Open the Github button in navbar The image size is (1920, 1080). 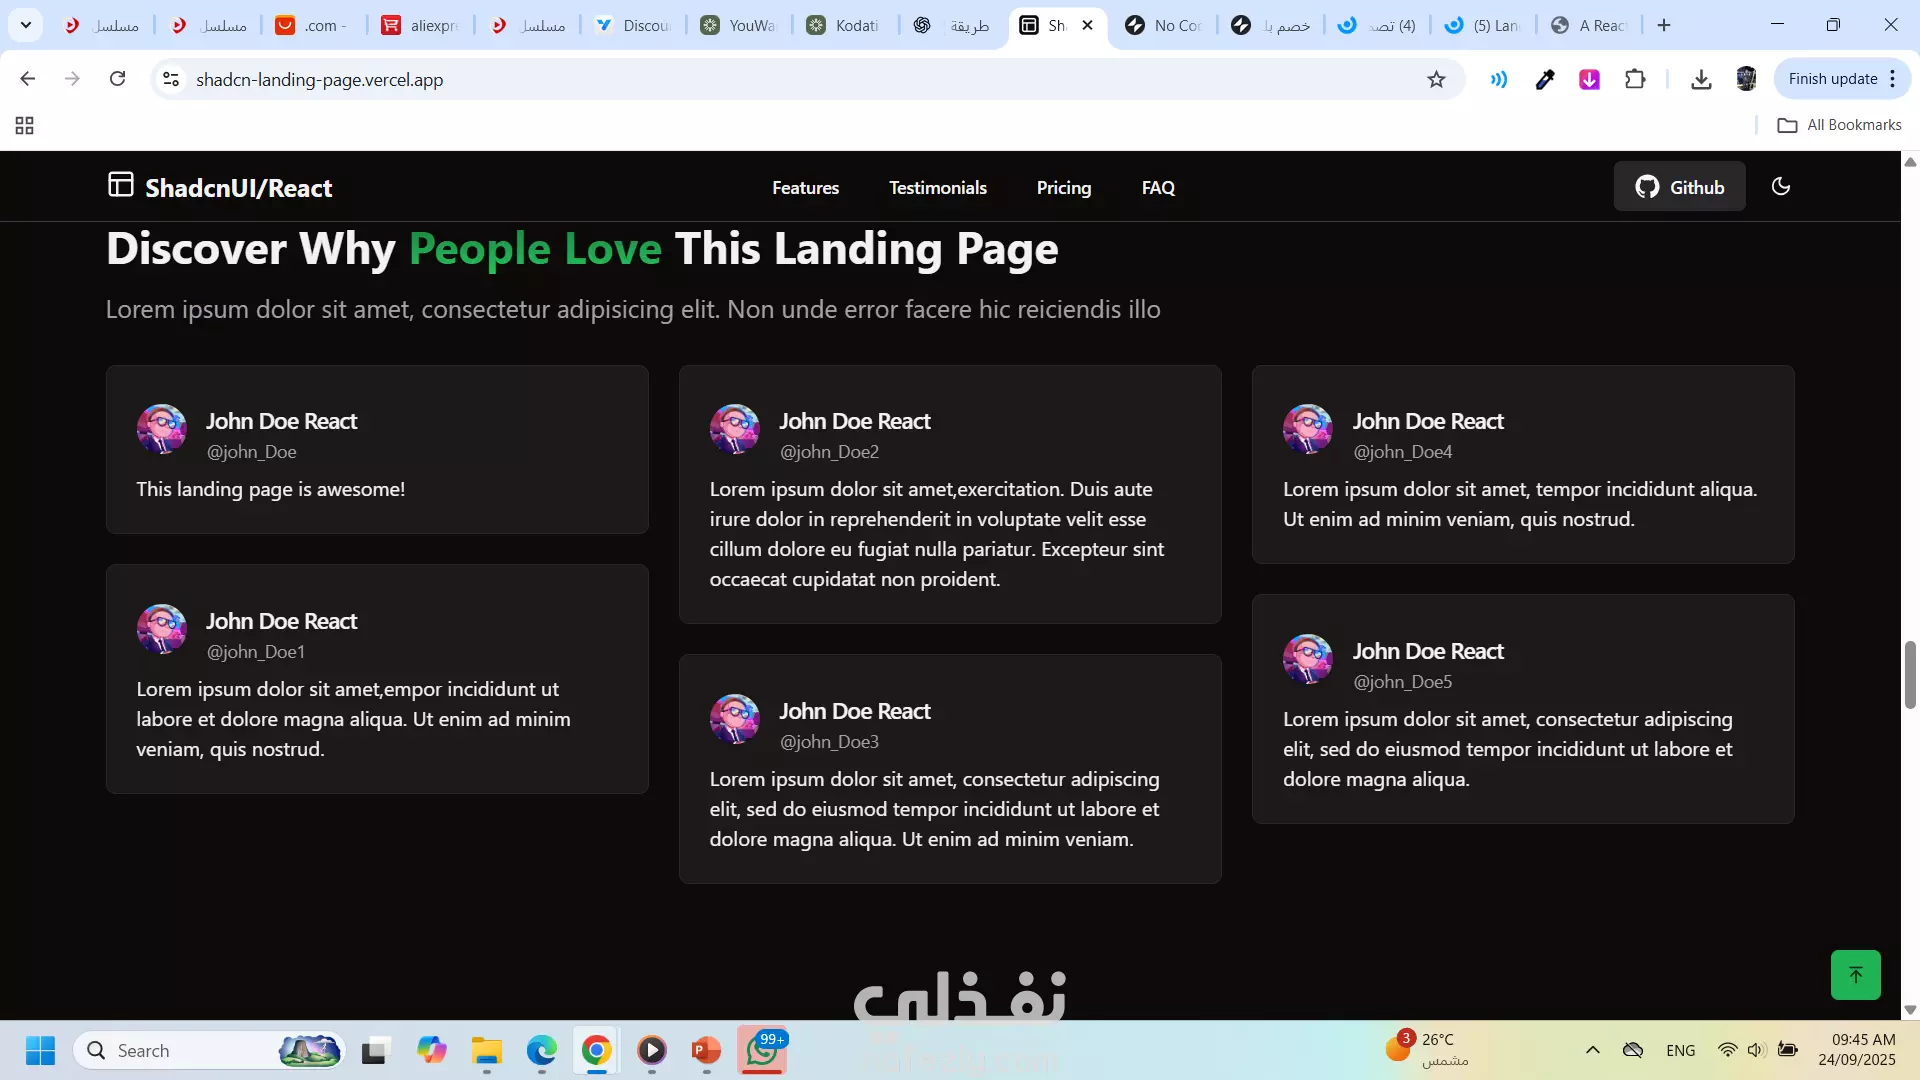click(x=1679, y=187)
